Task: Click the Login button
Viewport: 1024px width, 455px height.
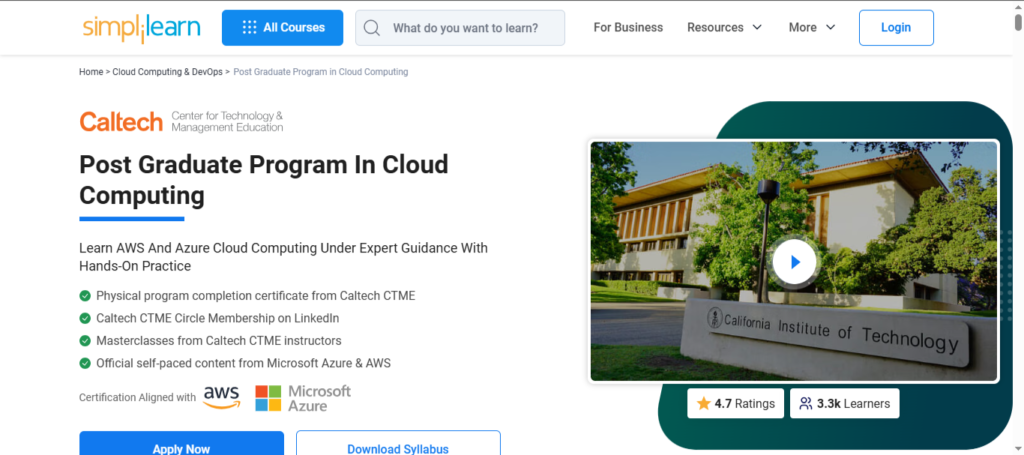Action: pyautogui.click(x=896, y=27)
